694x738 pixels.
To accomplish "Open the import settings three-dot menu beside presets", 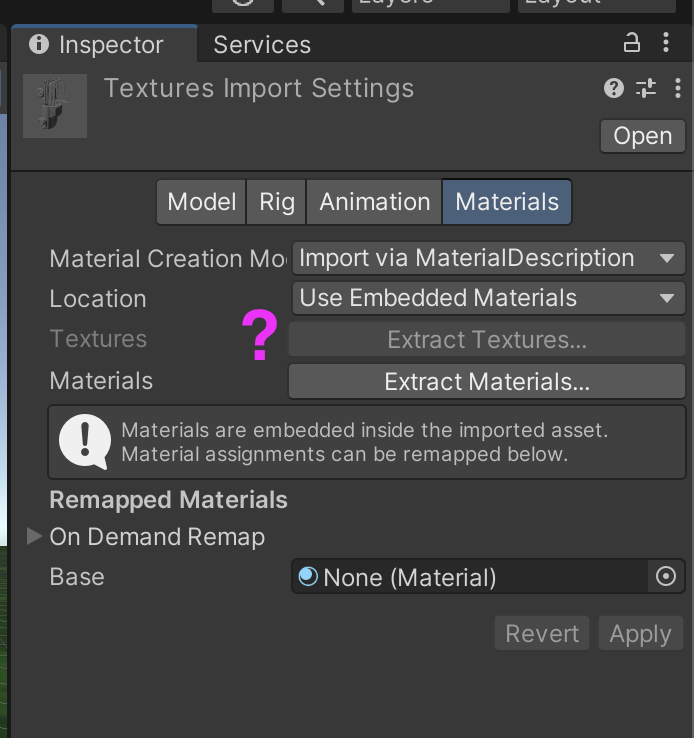I will tap(677, 89).
